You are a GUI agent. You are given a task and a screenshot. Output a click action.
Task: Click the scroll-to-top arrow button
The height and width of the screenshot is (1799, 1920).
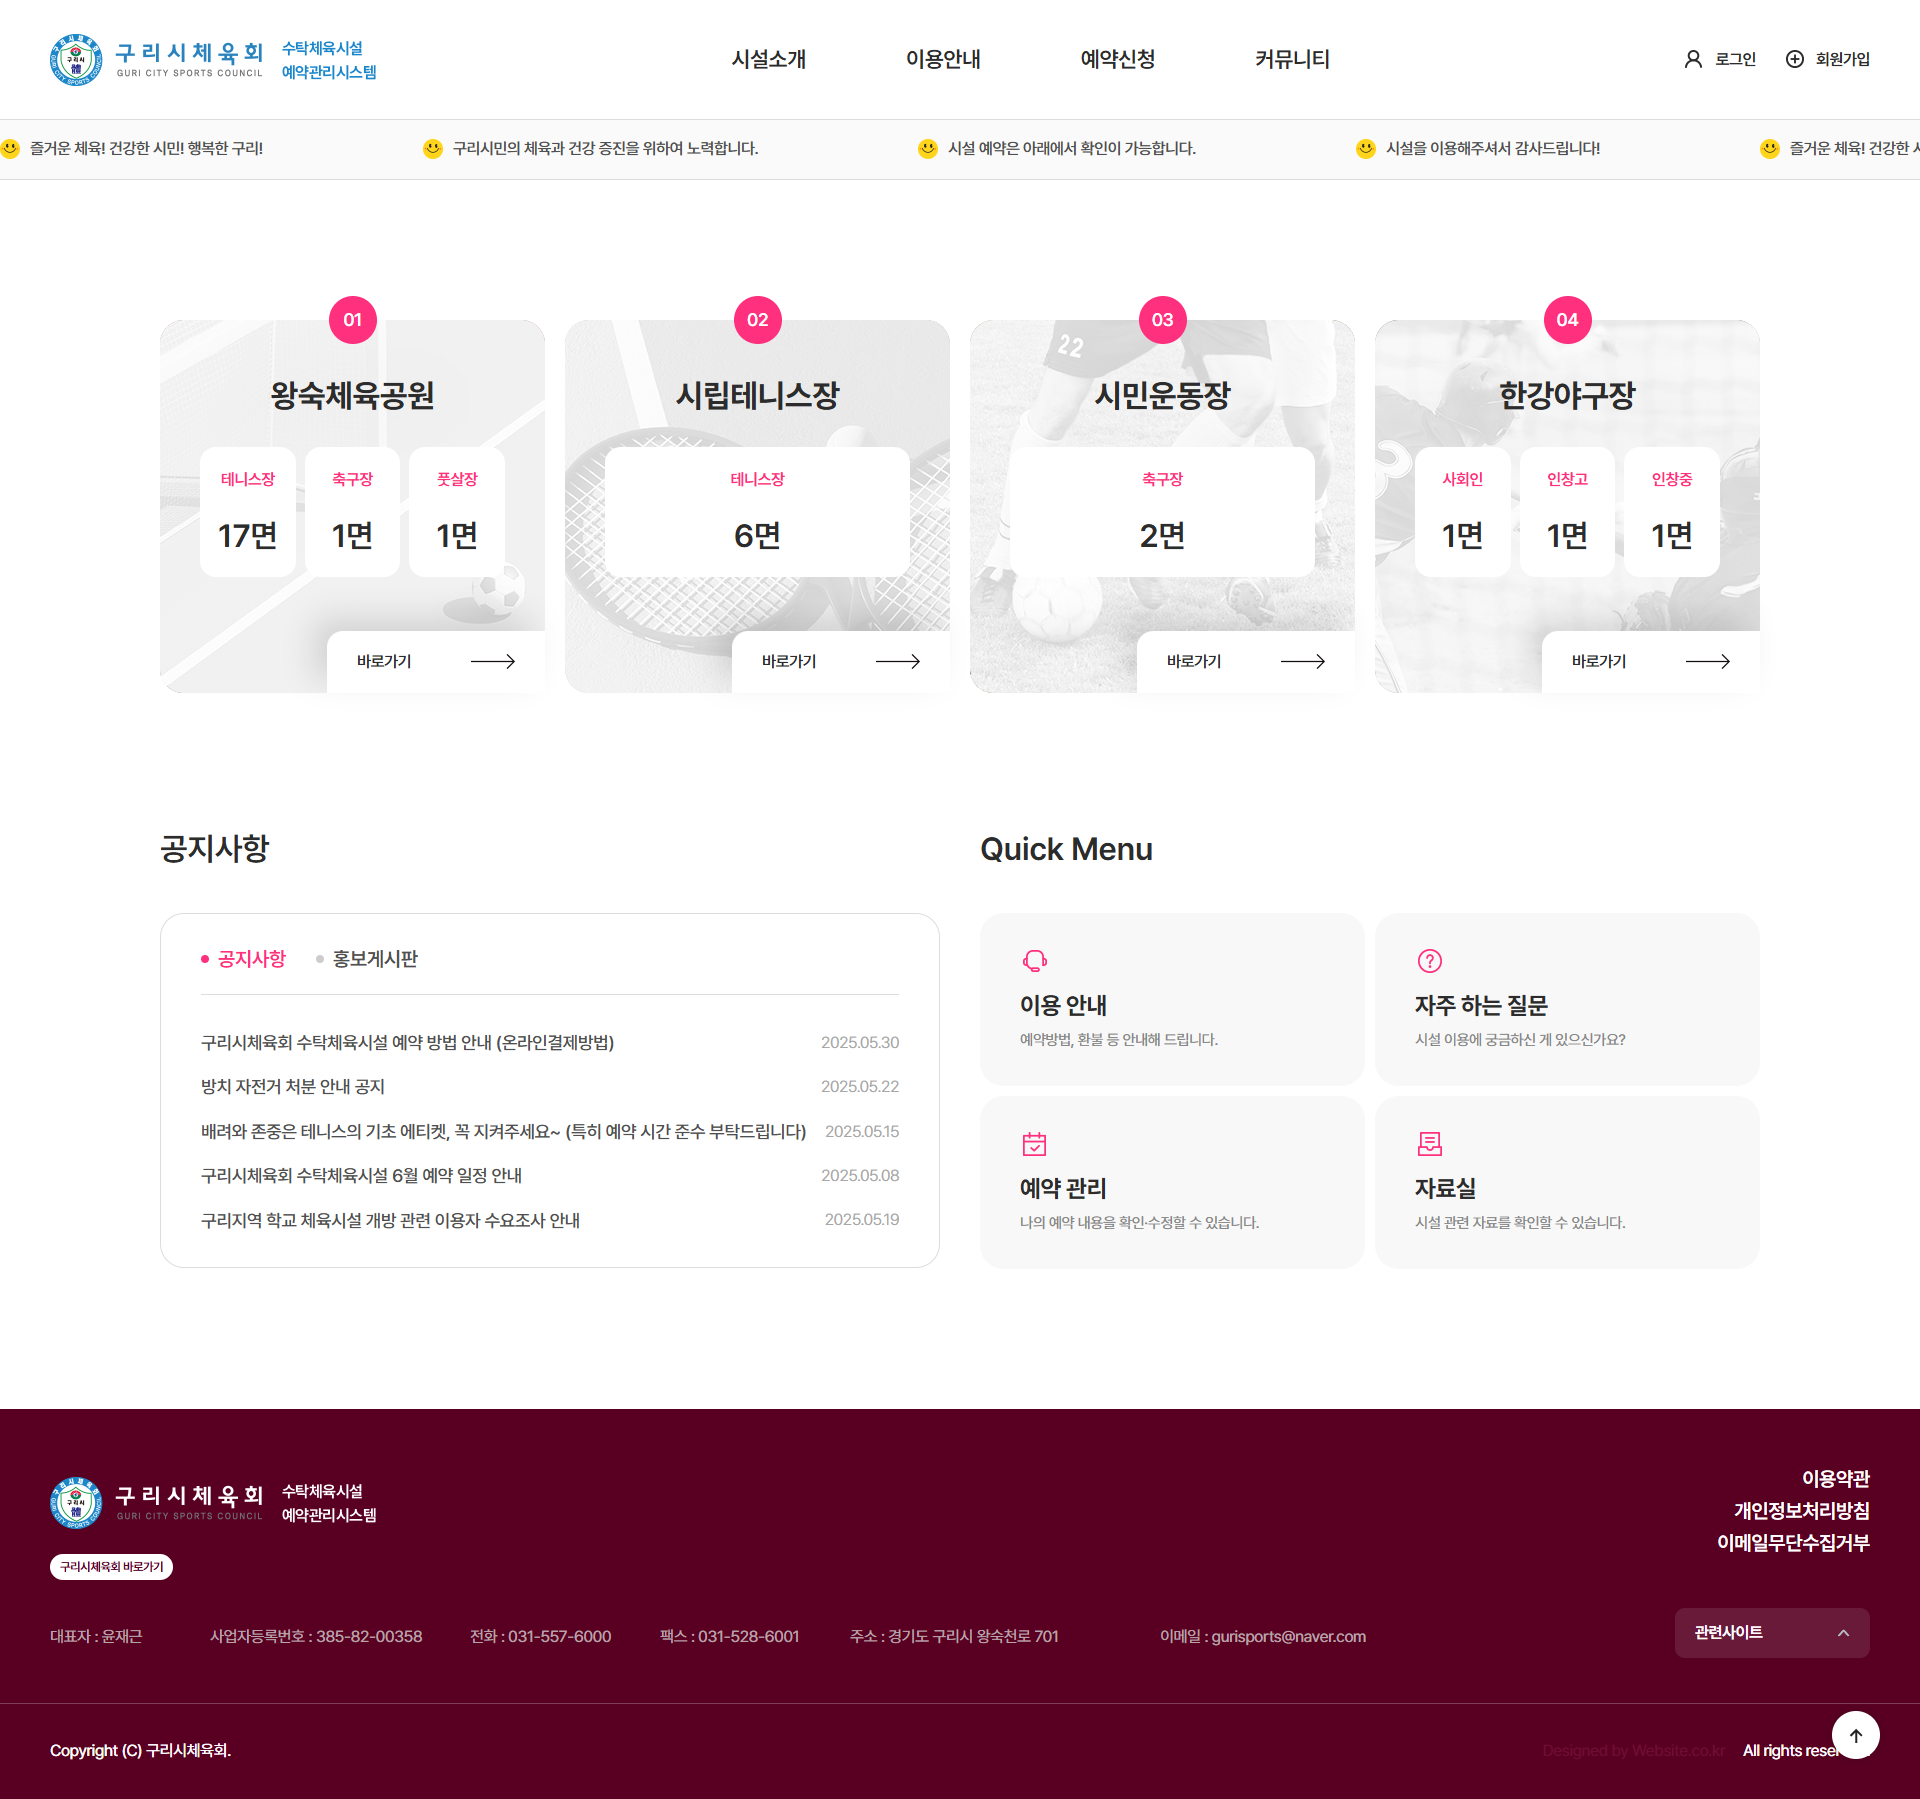coord(1856,1735)
